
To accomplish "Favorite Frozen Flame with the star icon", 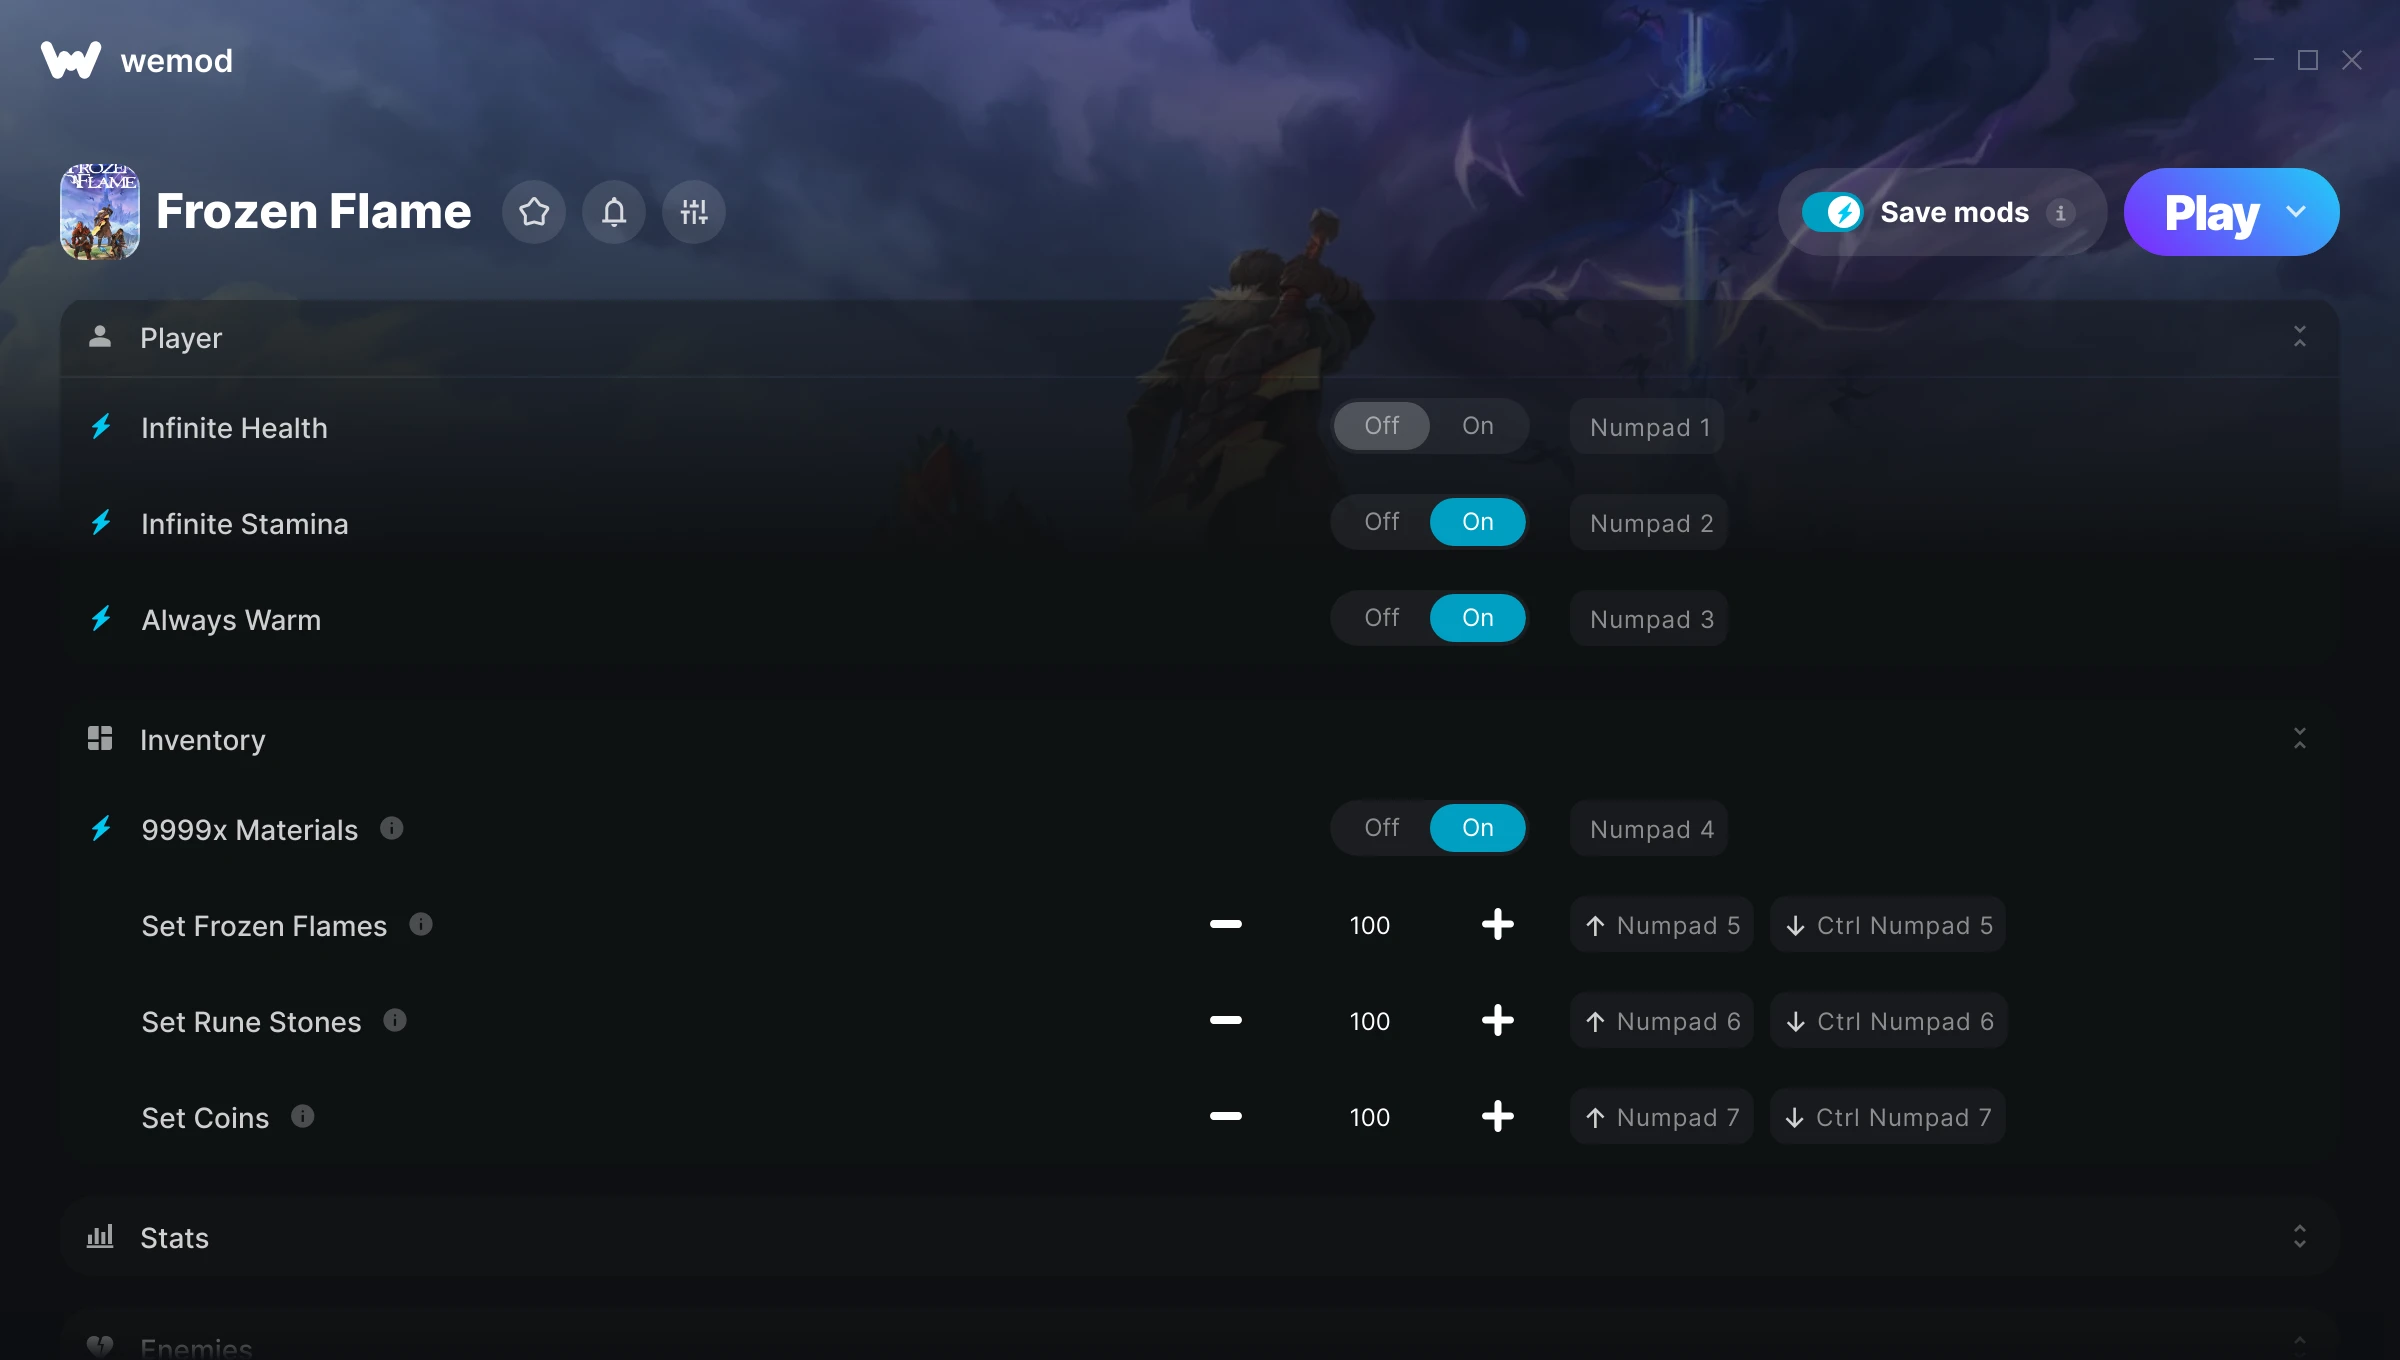I will point(534,212).
